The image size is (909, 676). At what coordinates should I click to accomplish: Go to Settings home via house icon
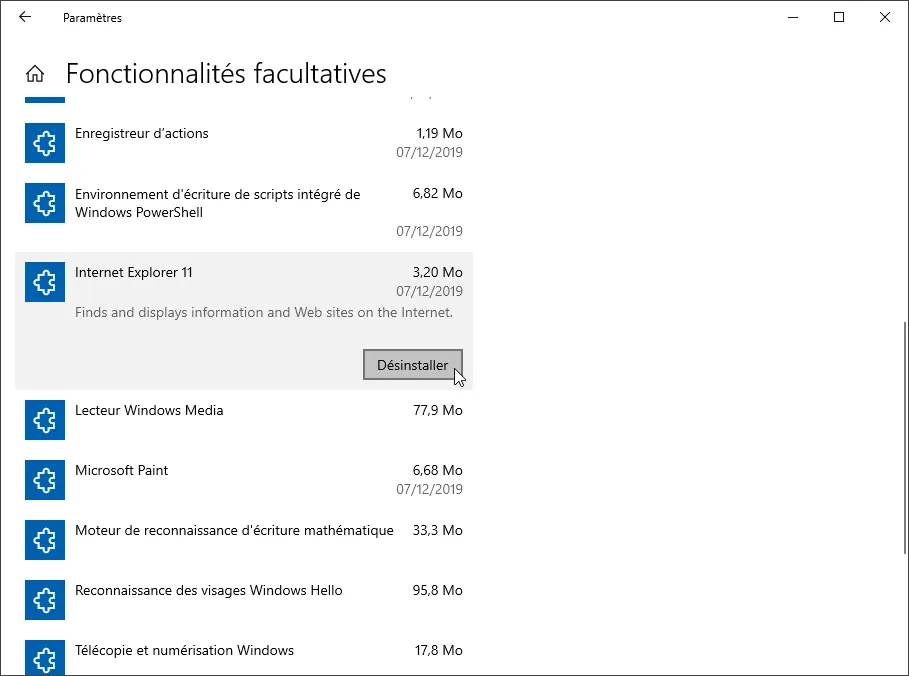point(35,74)
